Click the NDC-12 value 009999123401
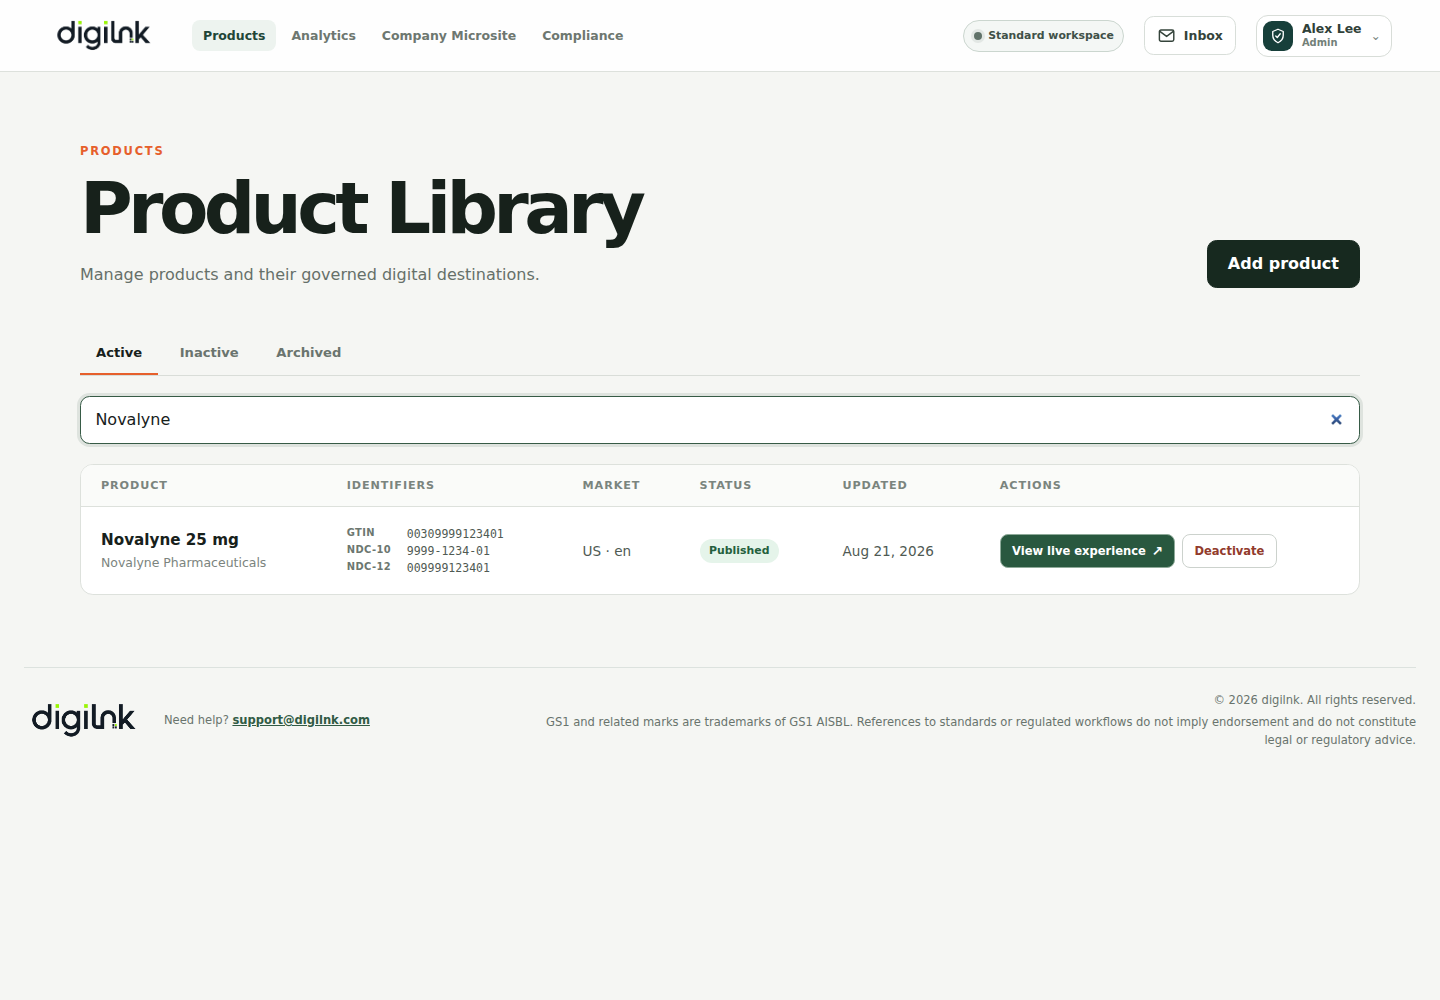The height and width of the screenshot is (1000, 1440). [x=448, y=568]
